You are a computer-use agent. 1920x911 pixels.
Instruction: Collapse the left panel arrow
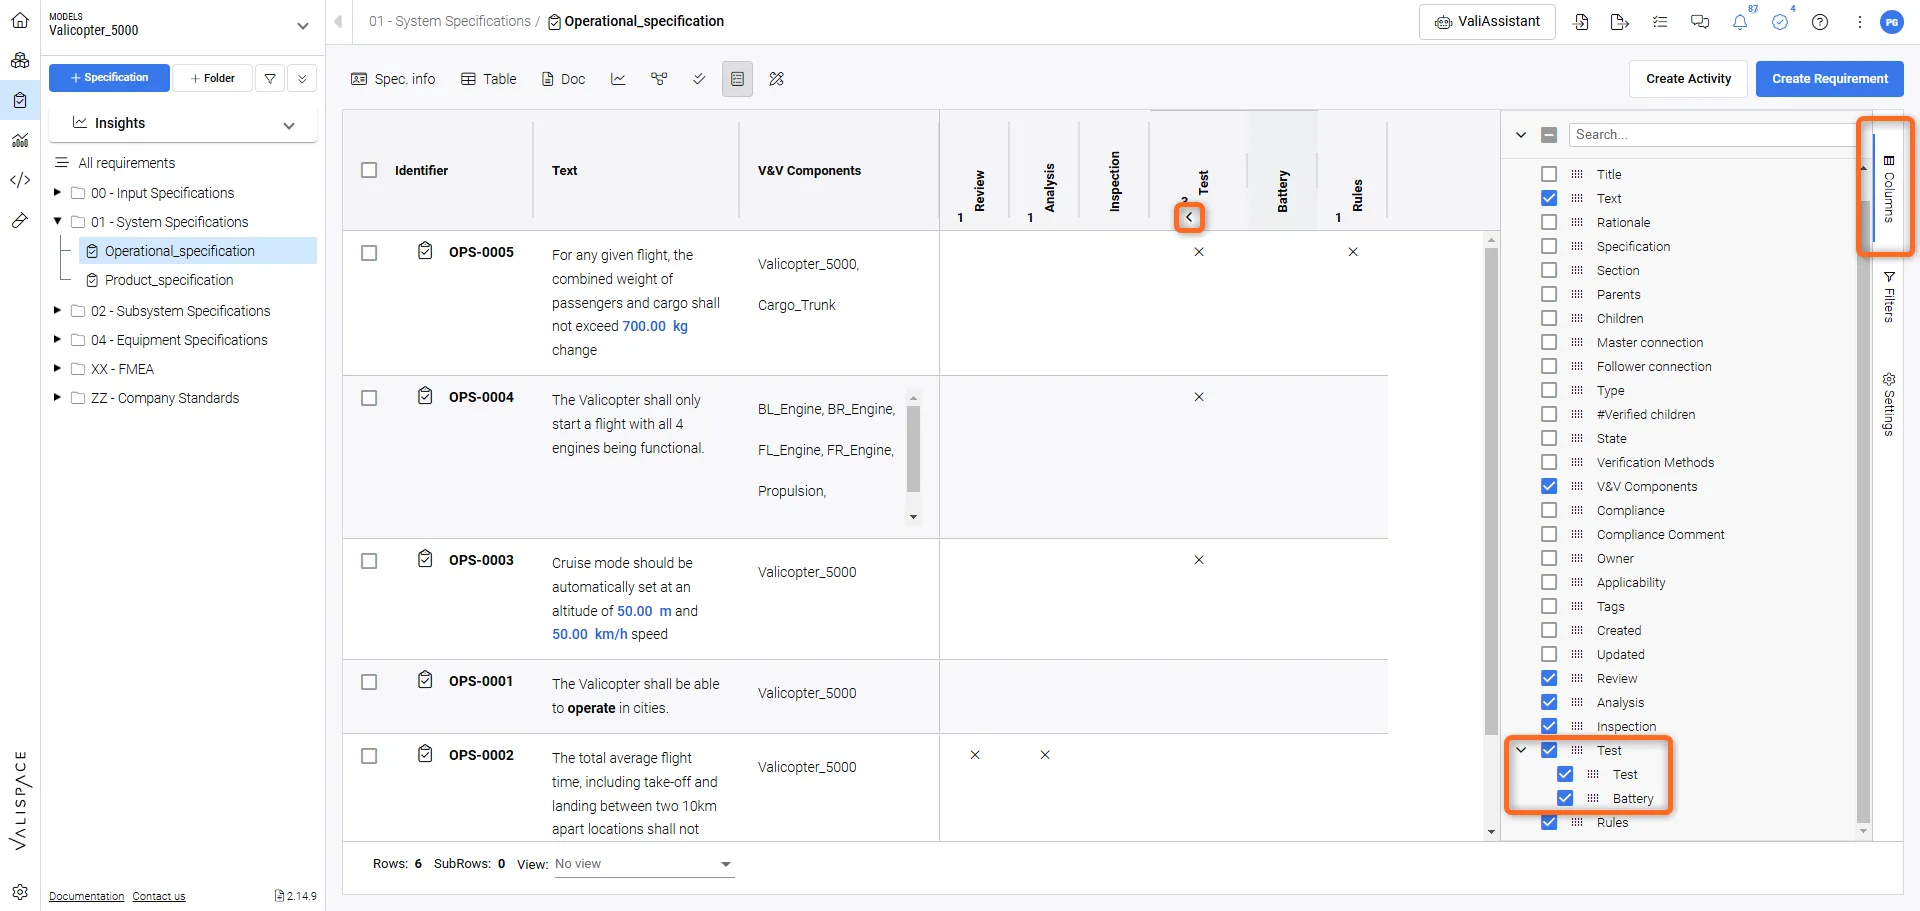338,21
